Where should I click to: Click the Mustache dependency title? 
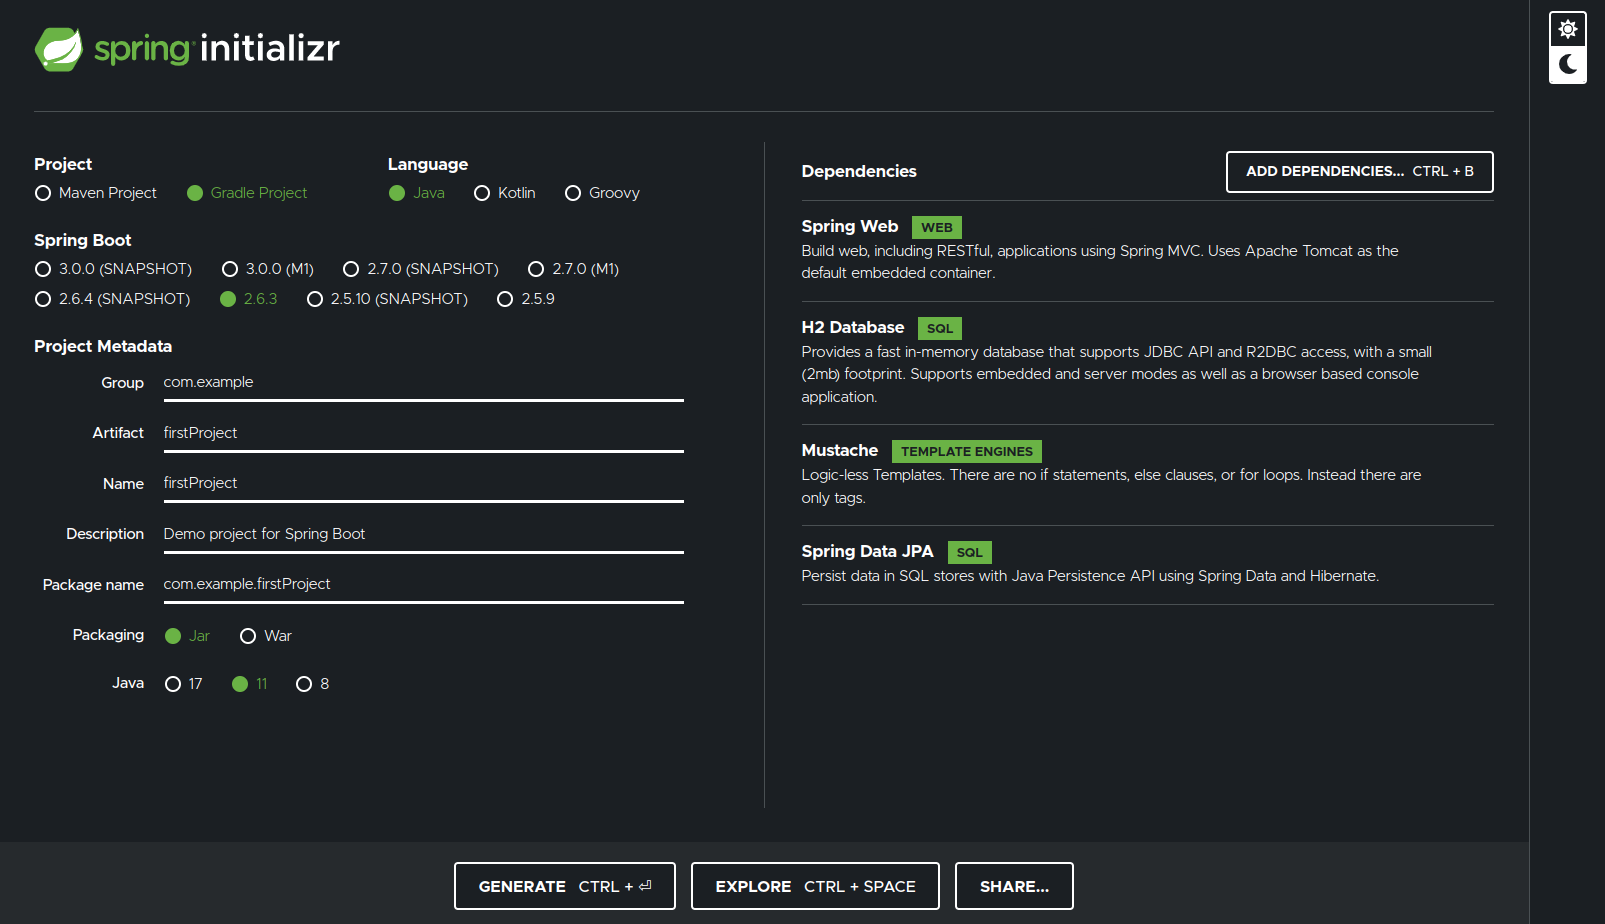[840, 451]
